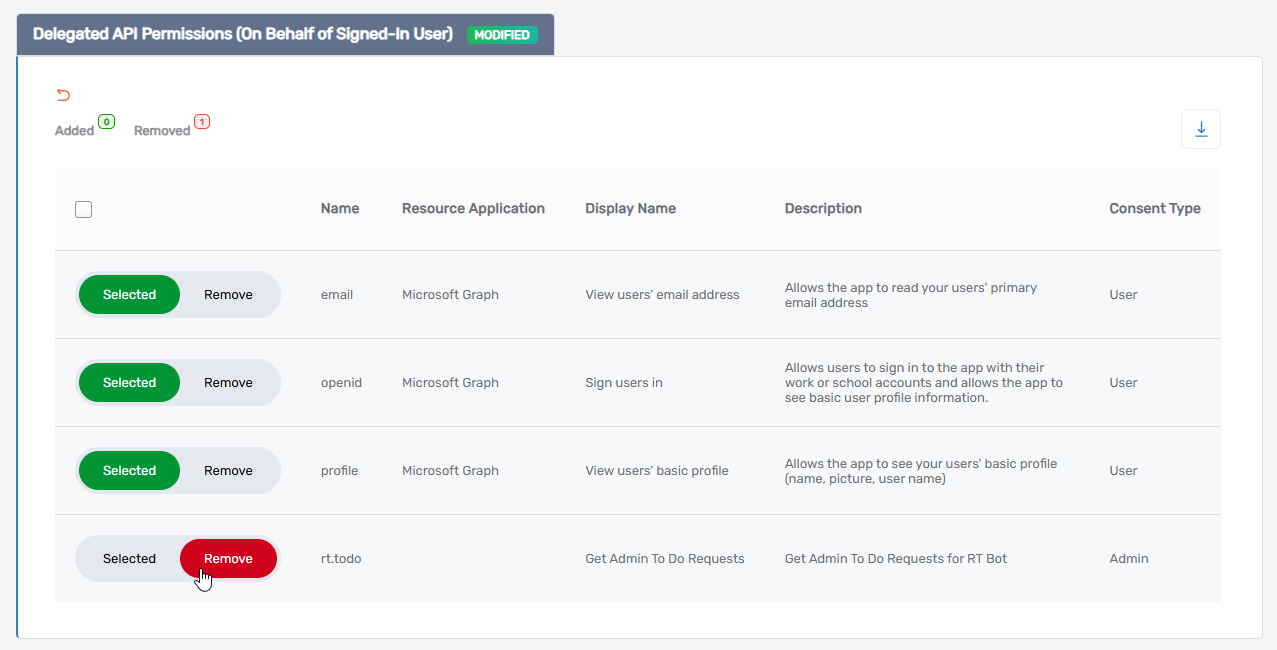The height and width of the screenshot is (650, 1277).
Task: Click the download permissions icon
Action: pyautogui.click(x=1200, y=129)
